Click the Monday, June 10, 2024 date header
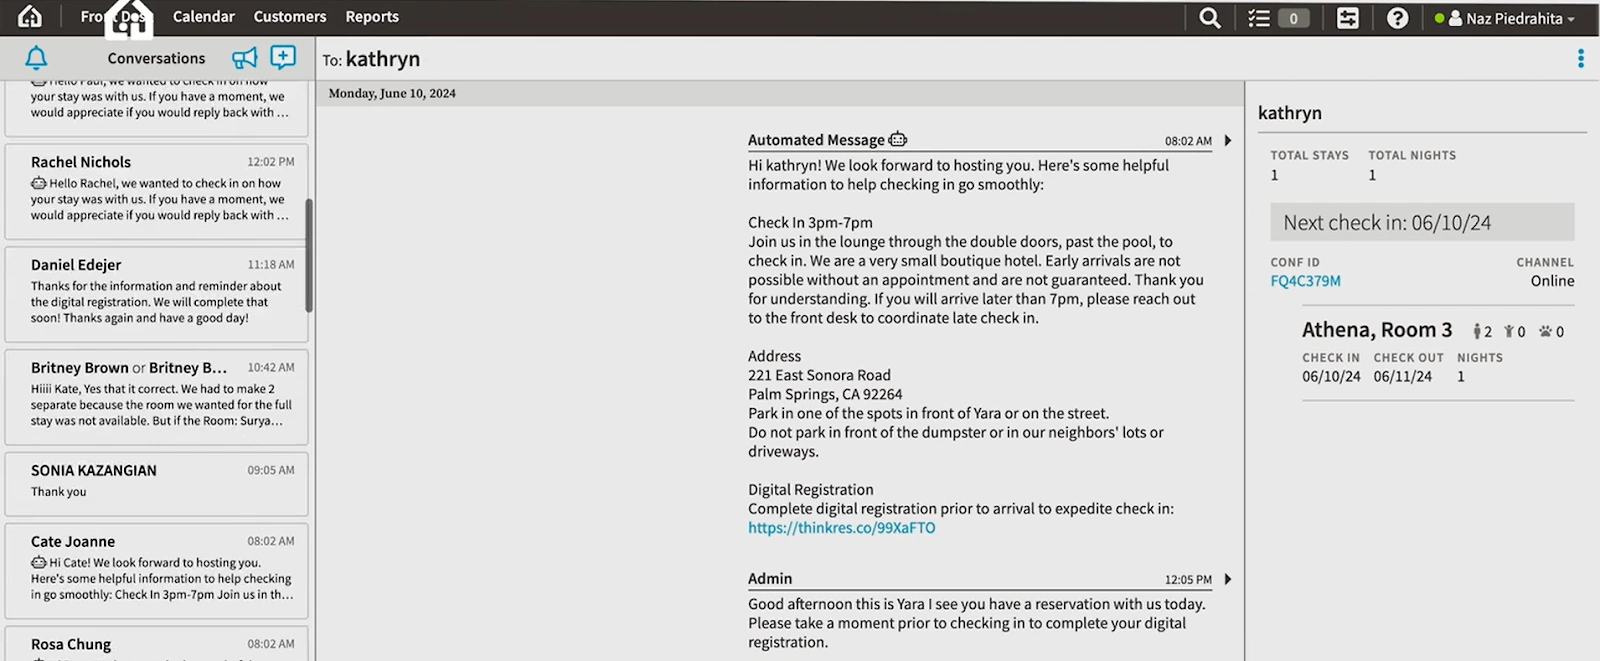This screenshot has height=661, width=1600. [x=392, y=93]
